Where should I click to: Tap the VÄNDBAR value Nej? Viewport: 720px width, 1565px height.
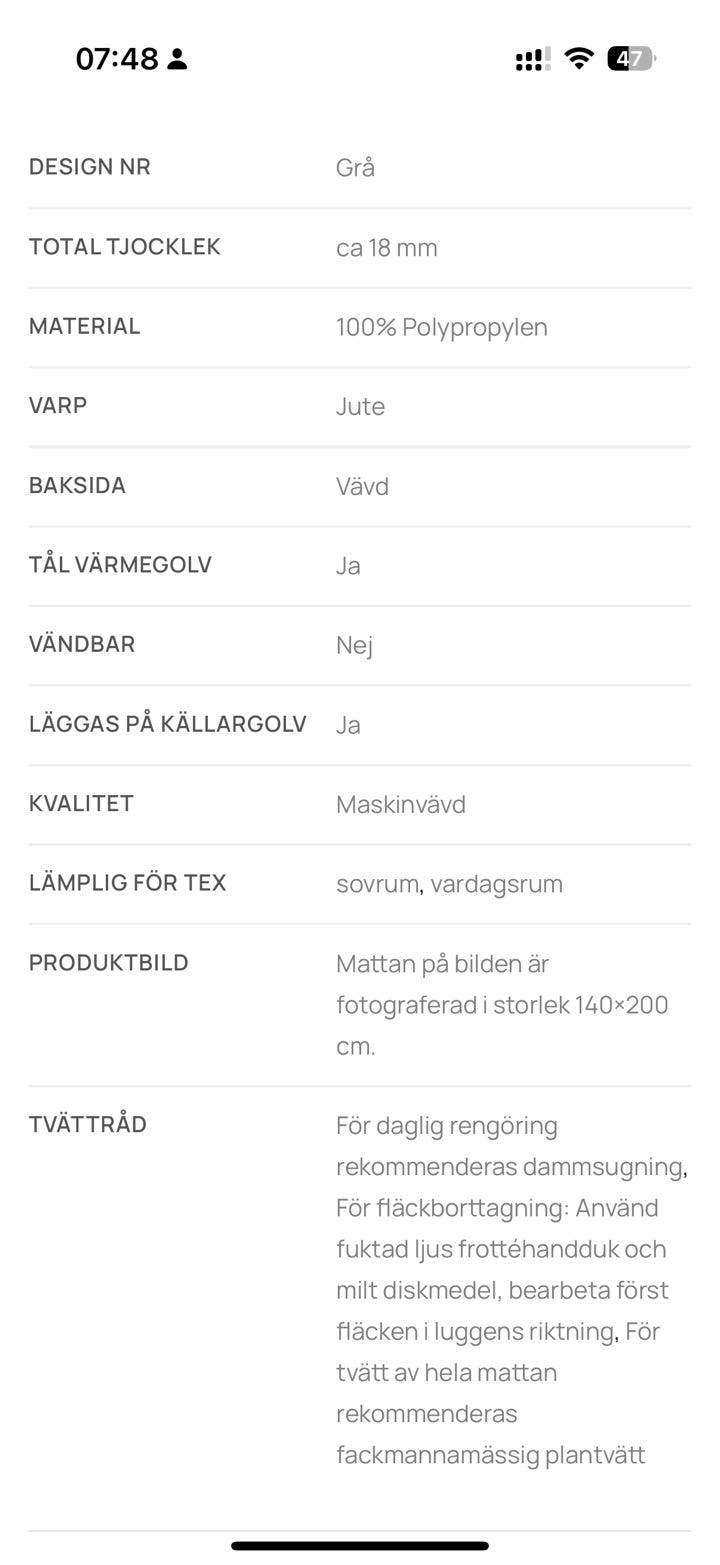pyautogui.click(x=354, y=646)
